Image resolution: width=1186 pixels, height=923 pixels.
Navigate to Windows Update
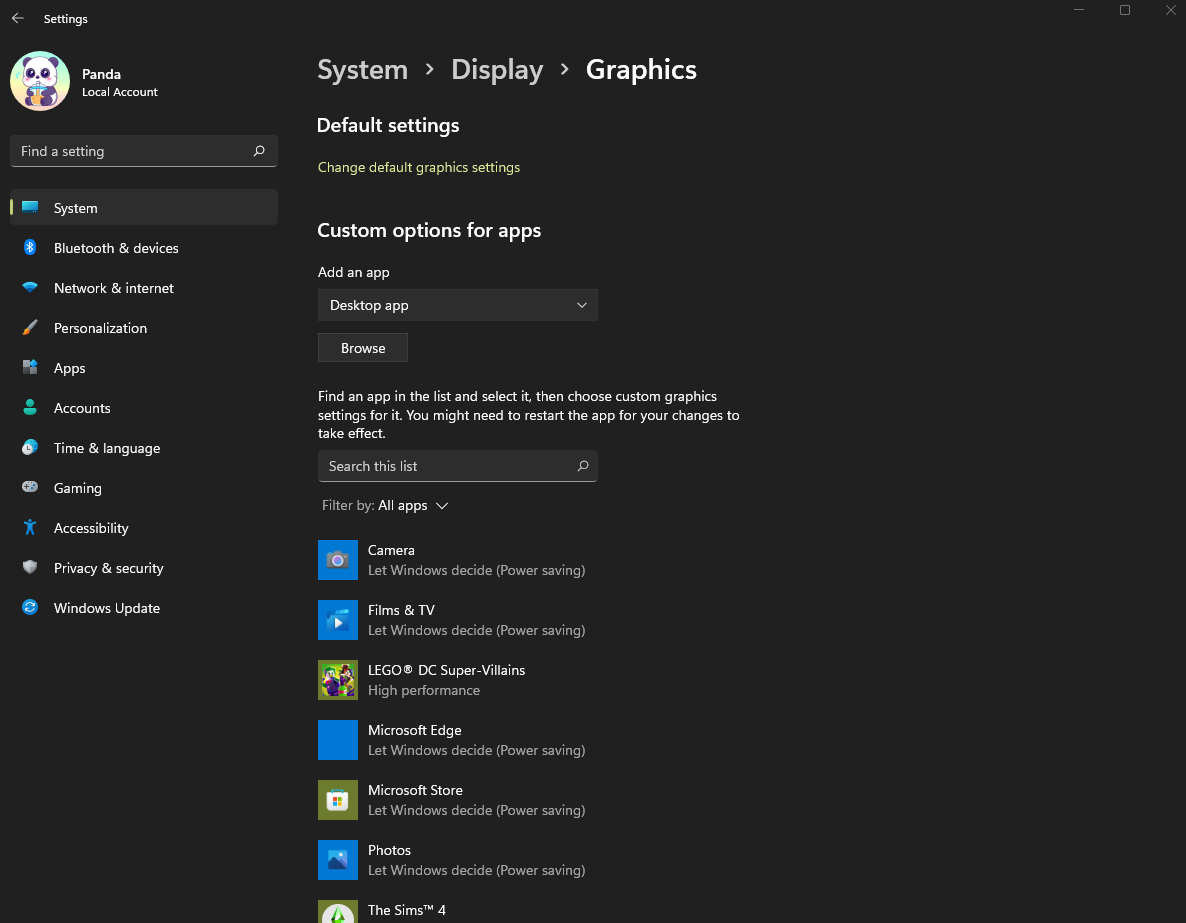click(106, 608)
